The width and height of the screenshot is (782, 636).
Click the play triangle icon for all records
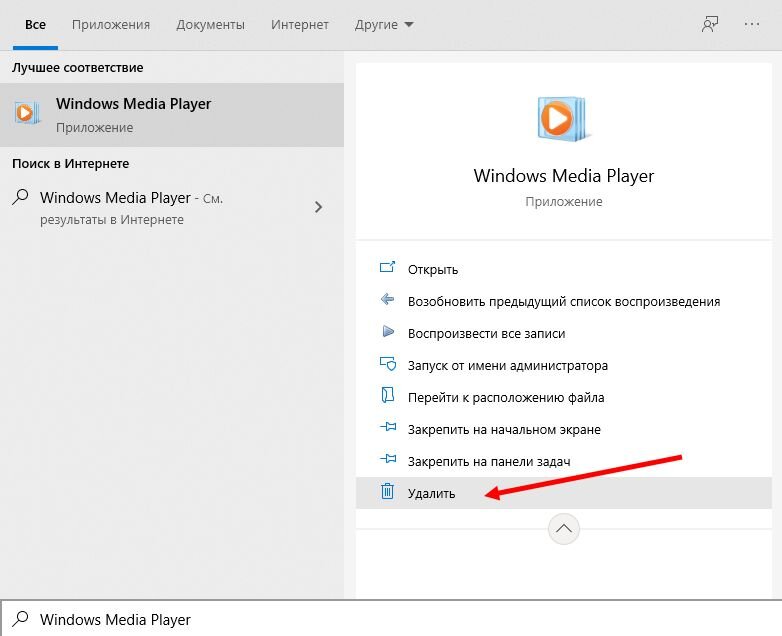point(388,331)
